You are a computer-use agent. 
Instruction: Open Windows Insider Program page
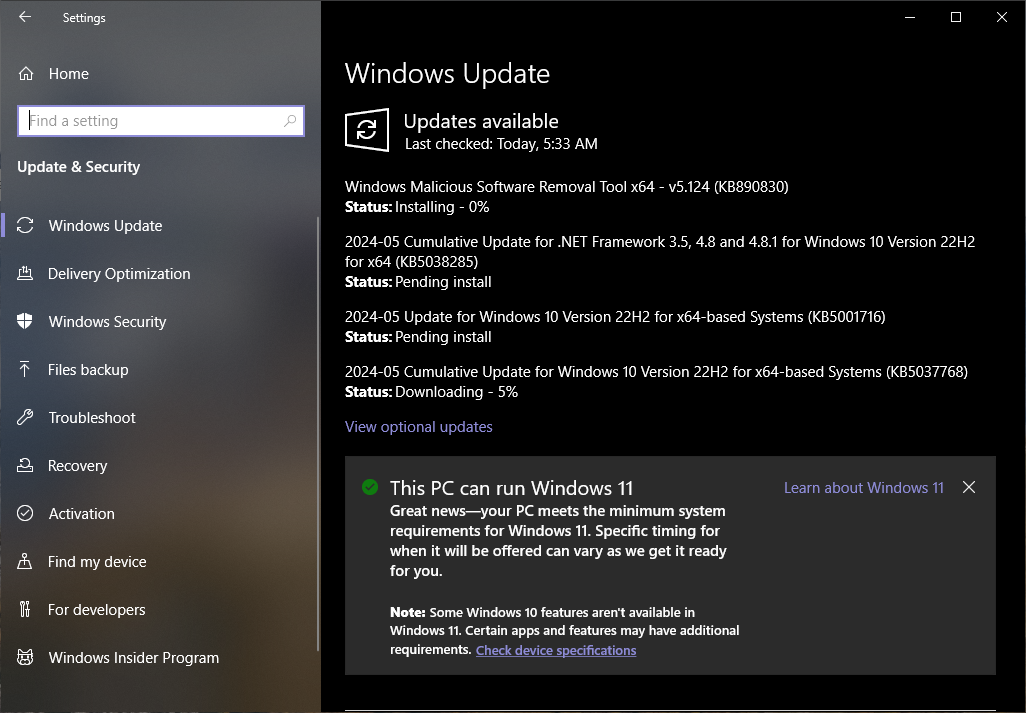[160, 657]
